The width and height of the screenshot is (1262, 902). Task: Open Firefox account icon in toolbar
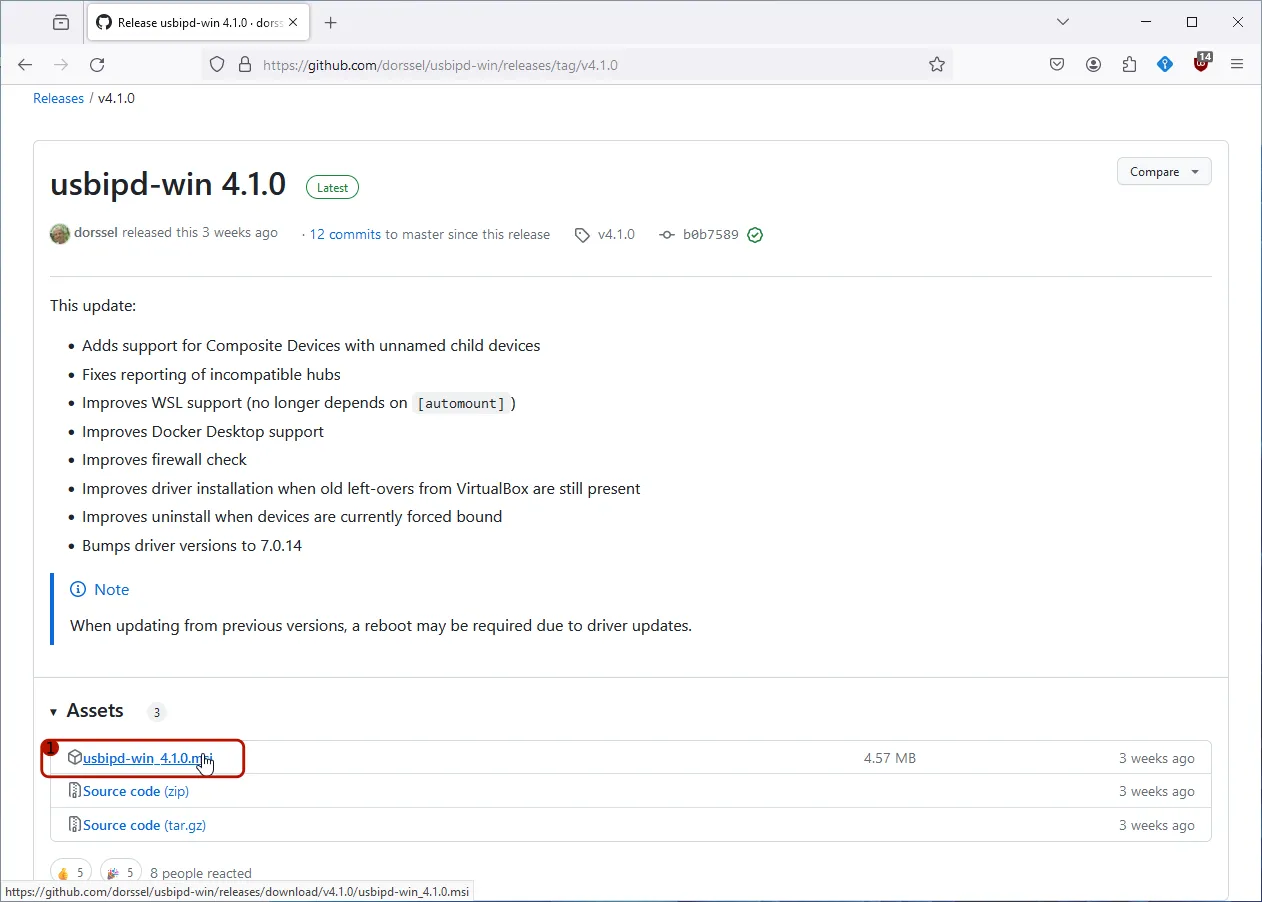pos(1093,64)
